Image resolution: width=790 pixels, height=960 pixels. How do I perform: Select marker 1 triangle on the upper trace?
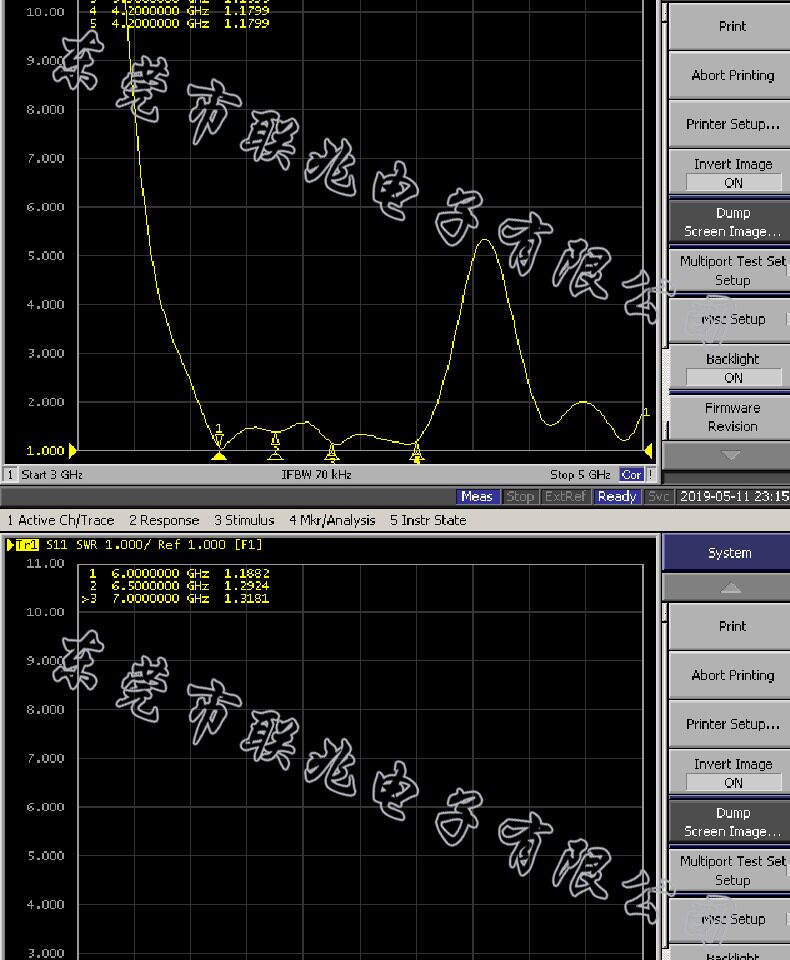pos(219,455)
